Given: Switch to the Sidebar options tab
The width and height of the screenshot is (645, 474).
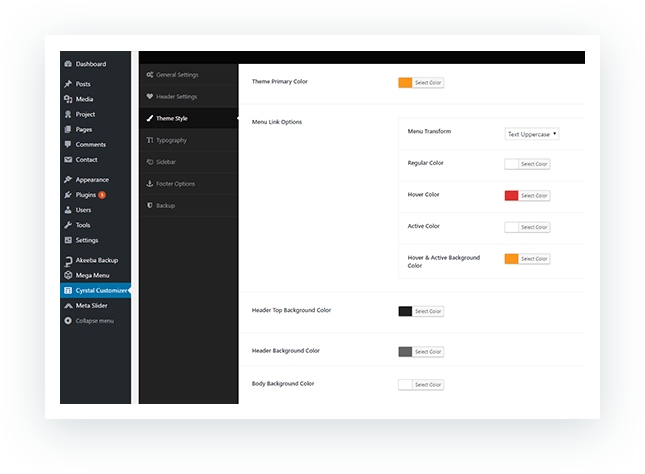Looking at the screenshot, I should tap(188, 162).
